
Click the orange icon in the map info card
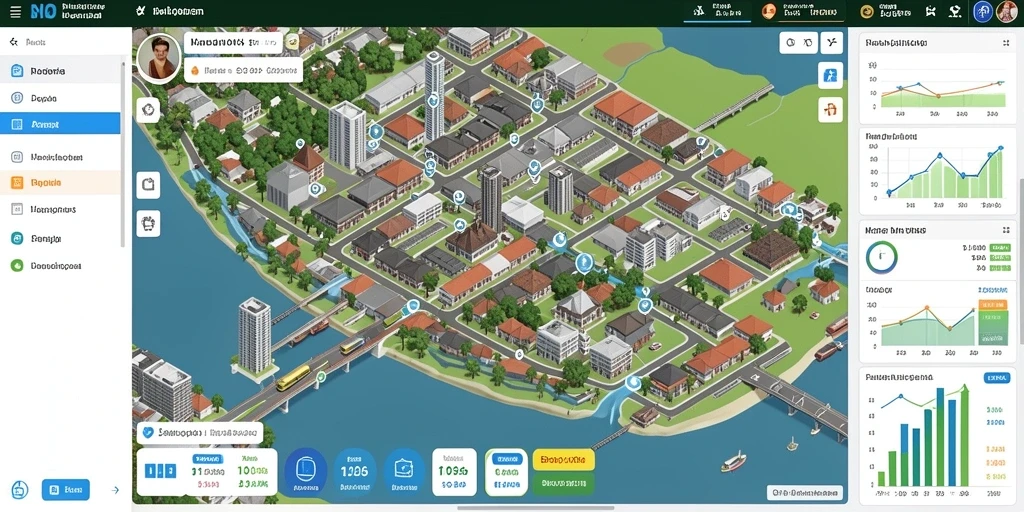[x=194, y=70]
